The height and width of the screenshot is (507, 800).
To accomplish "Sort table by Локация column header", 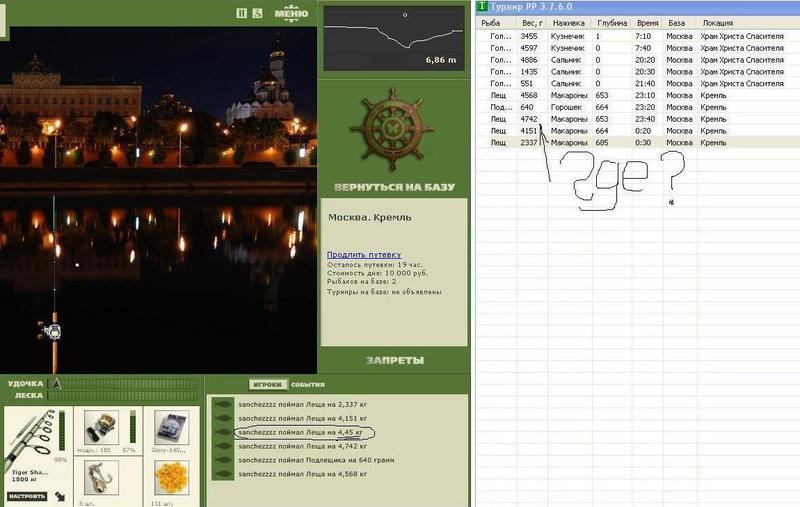I will [x=748, y=23].
